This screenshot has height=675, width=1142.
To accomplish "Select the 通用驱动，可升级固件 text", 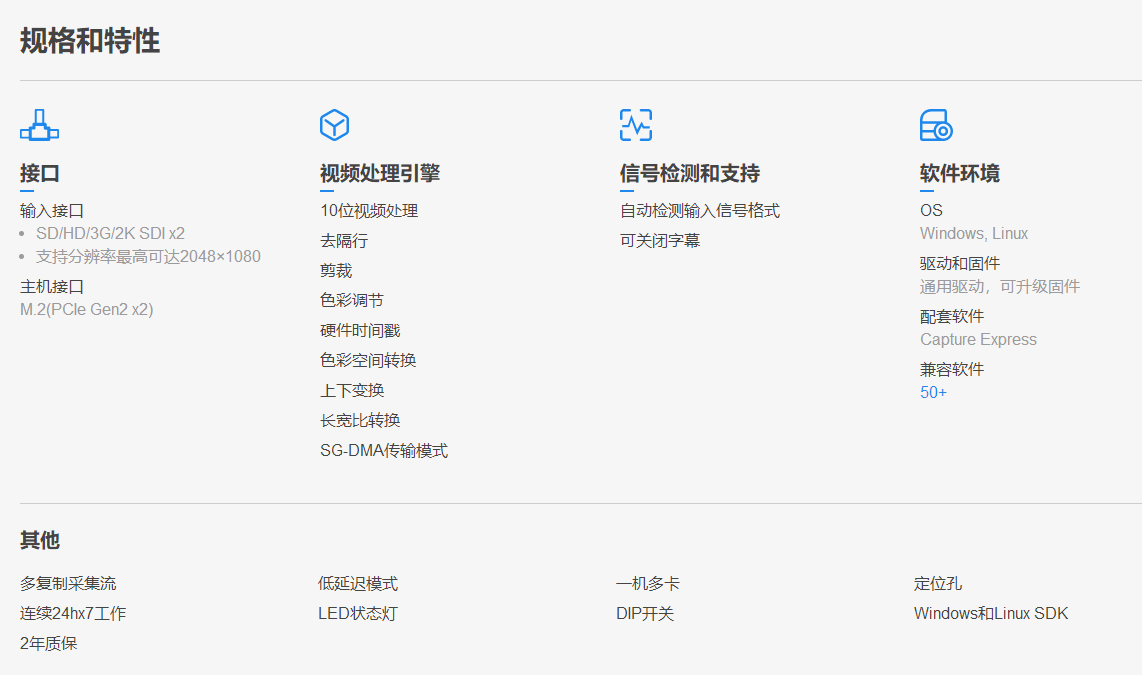I will point(999,286).
